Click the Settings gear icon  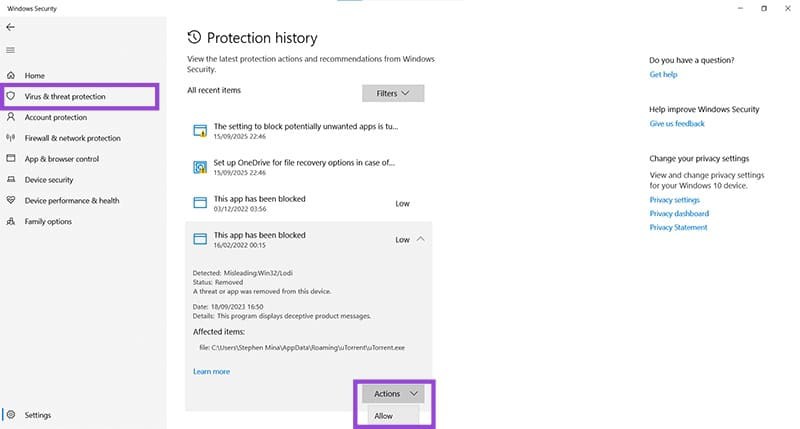point(11,415)
